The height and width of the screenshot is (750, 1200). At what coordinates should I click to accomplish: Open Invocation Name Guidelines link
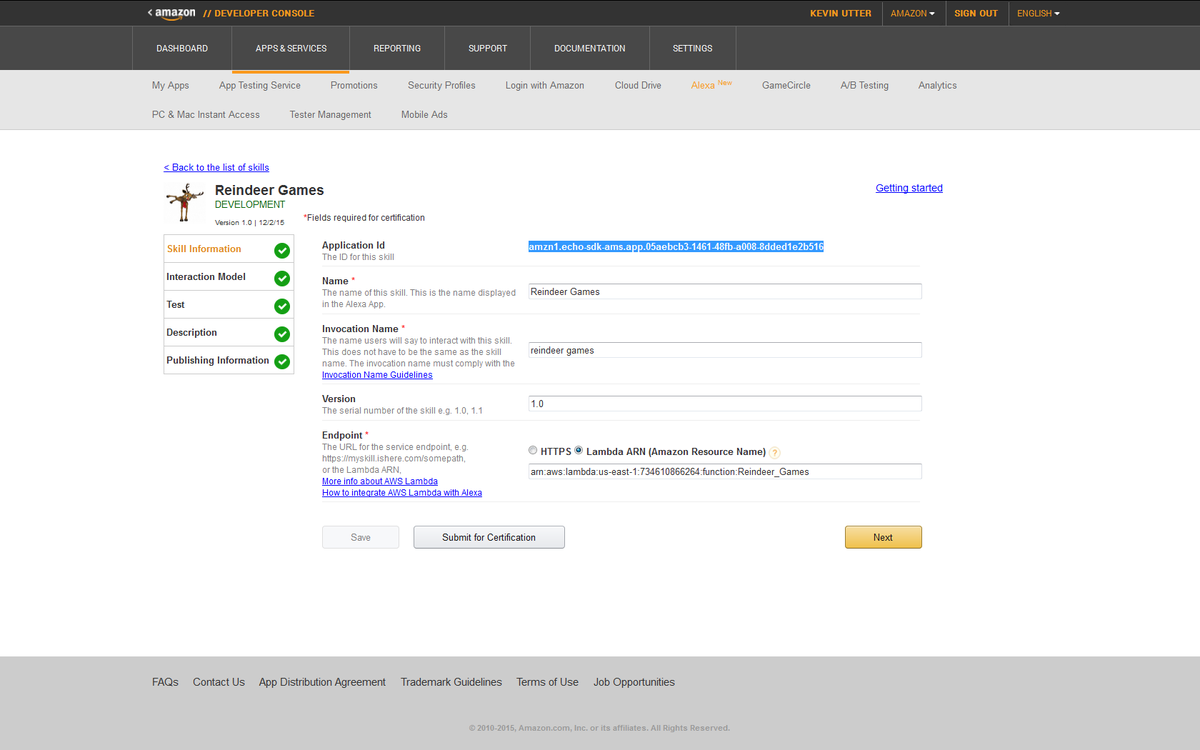pos(377,375)
